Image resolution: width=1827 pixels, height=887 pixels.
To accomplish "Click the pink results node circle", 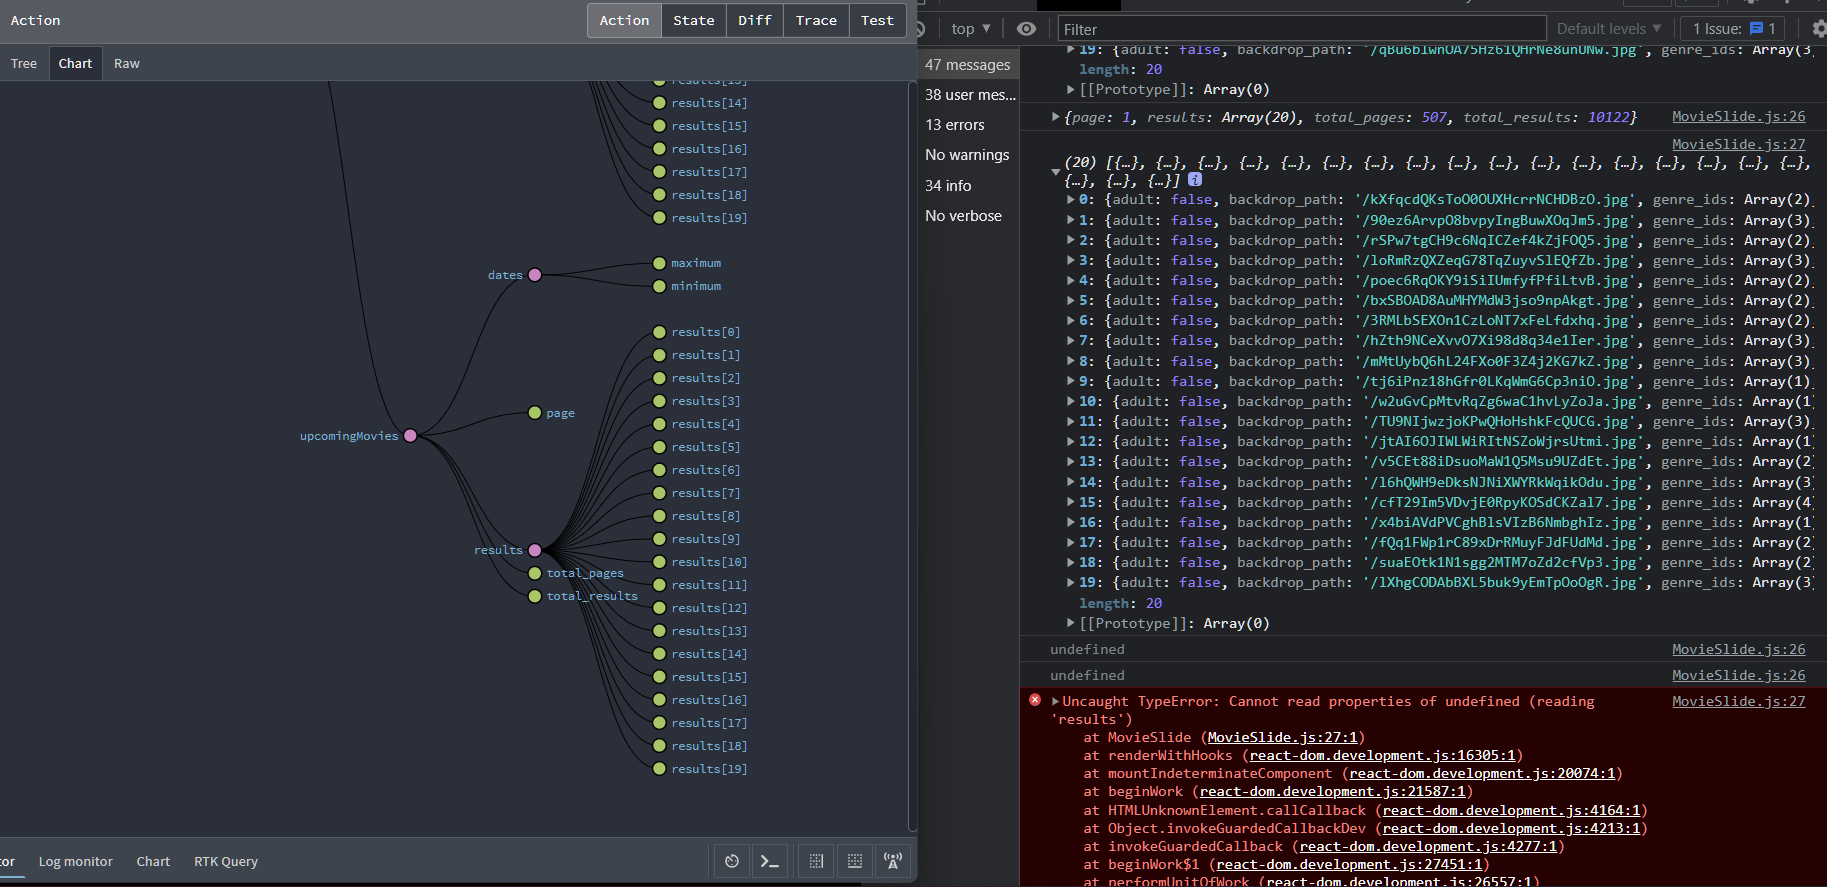I will [535, 550].
